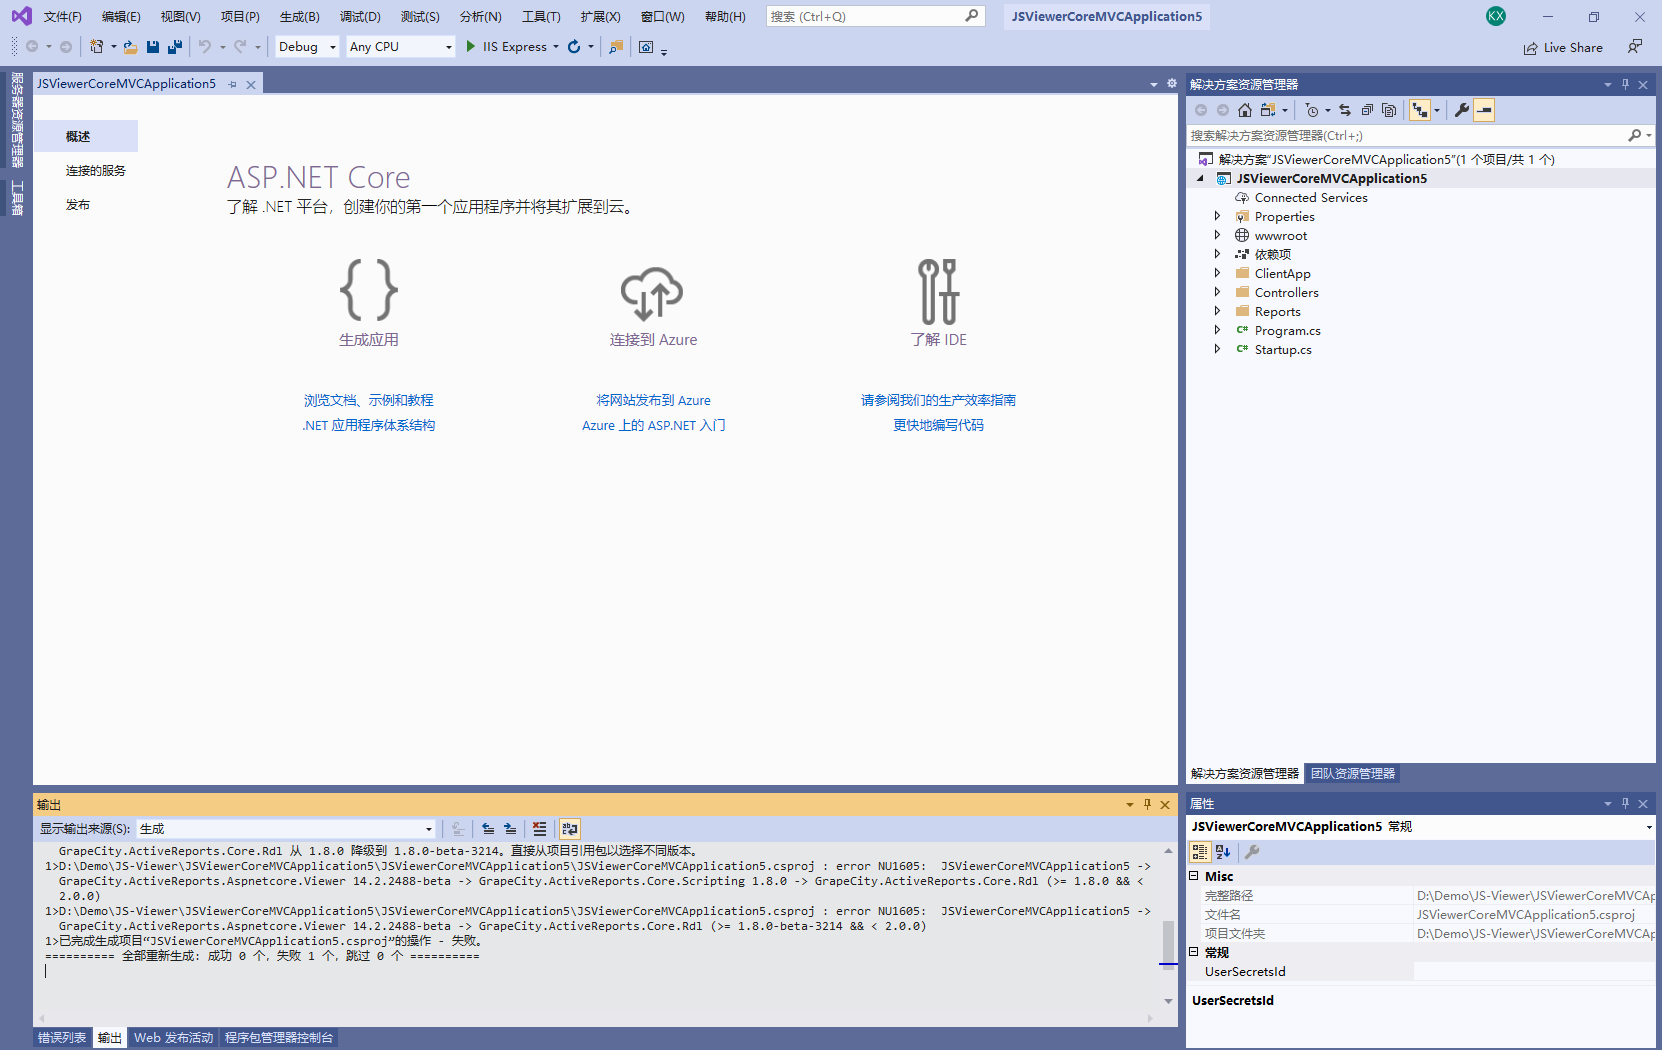Expand the Reports folder node
This screenshot has height=1050, width=1662.
point(1217,311)
